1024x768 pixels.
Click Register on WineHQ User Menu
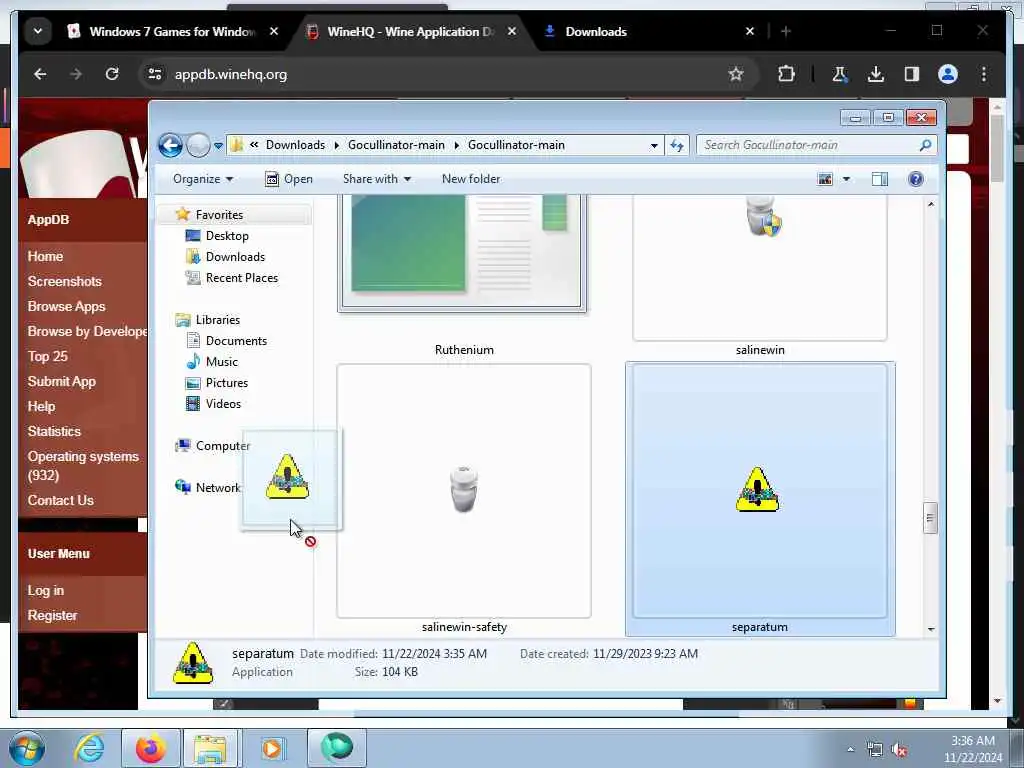tap(52, 615)
